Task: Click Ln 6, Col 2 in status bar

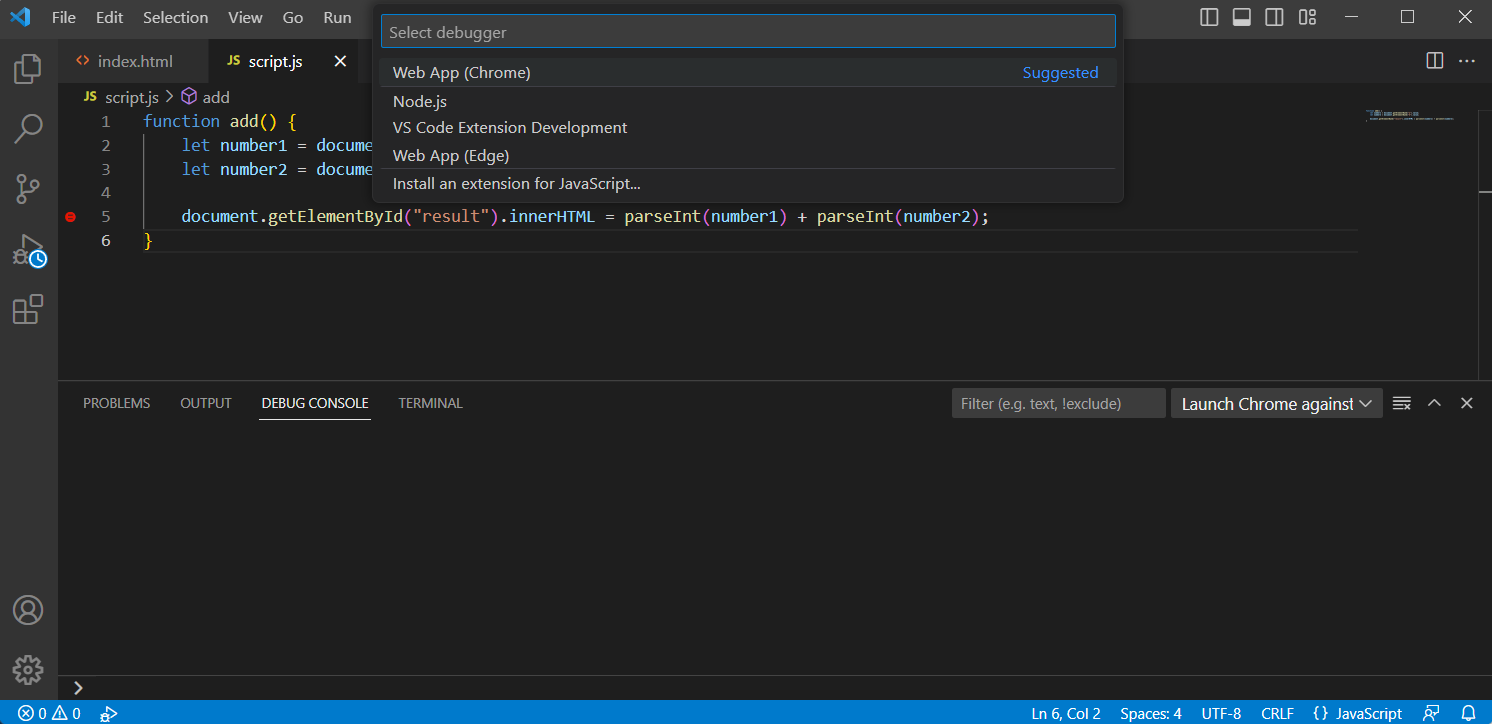Action: point(1065,713)
